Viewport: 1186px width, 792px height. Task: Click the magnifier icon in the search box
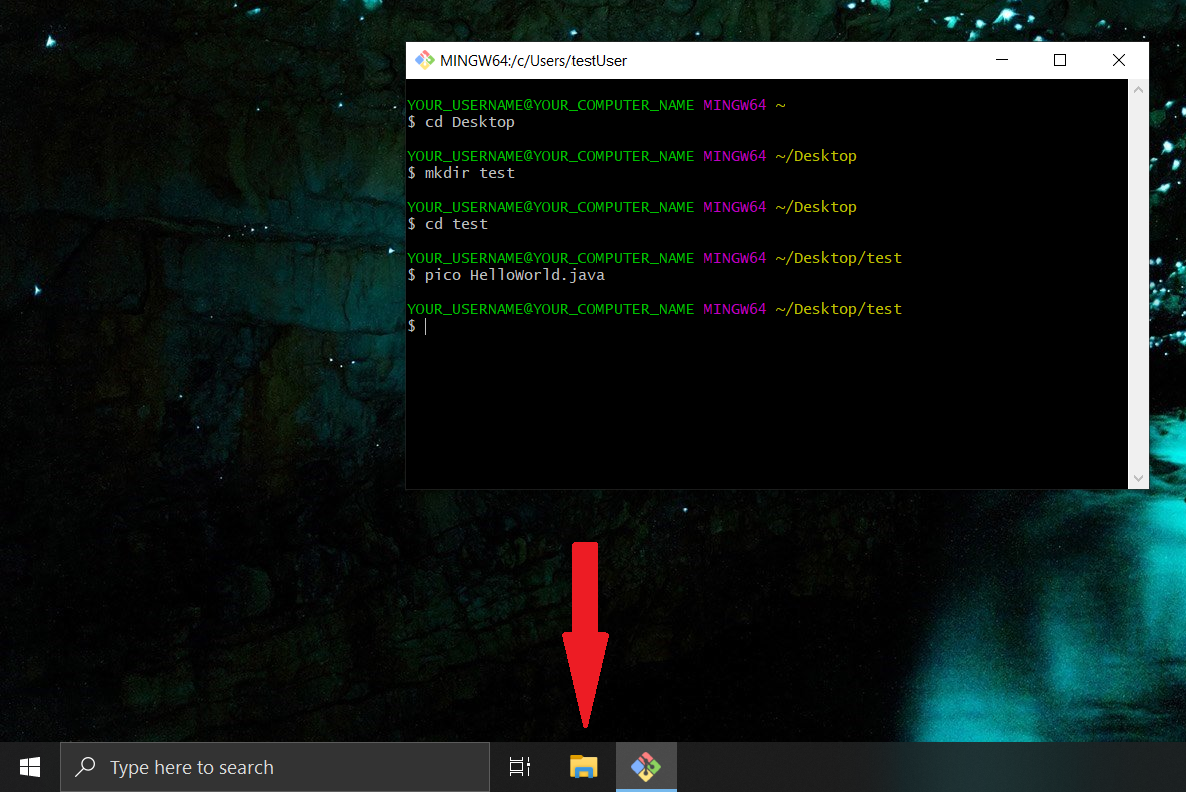tap(87, 767)
